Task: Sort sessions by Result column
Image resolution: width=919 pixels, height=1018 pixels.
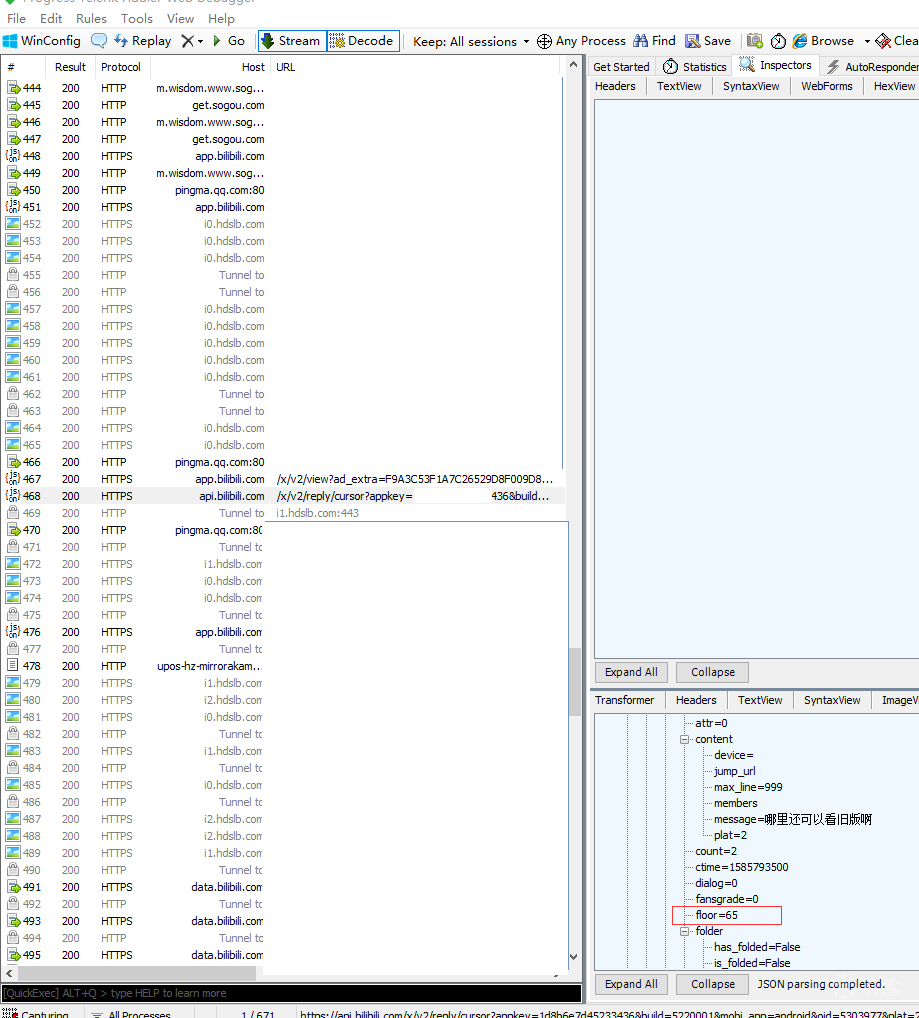Action: (70, 67)
